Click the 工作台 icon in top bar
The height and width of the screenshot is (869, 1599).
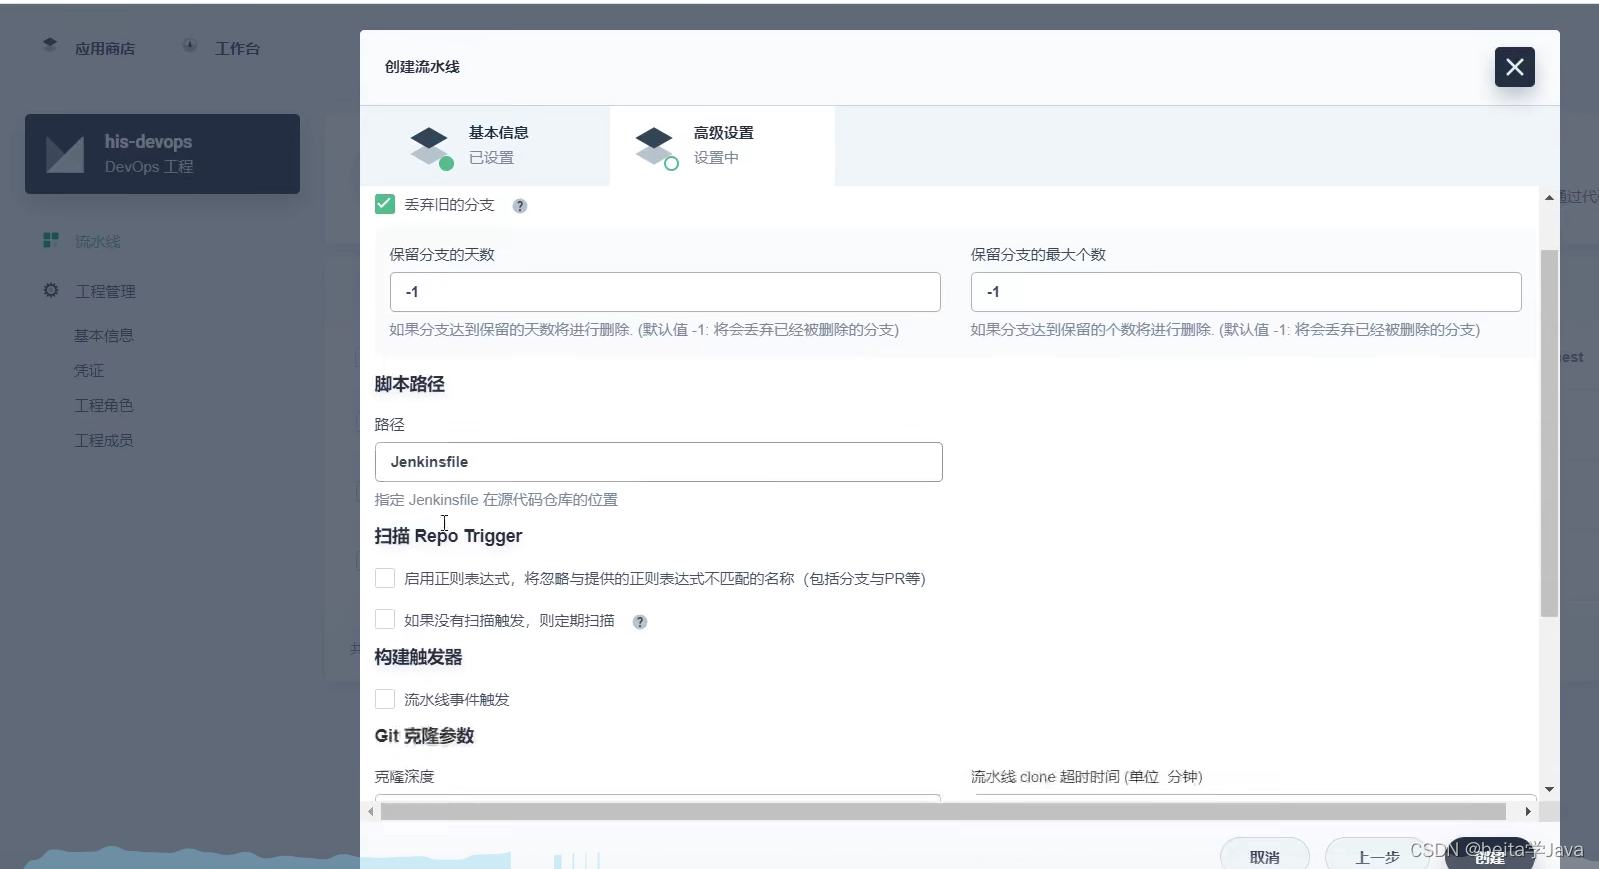pos(189,45)
